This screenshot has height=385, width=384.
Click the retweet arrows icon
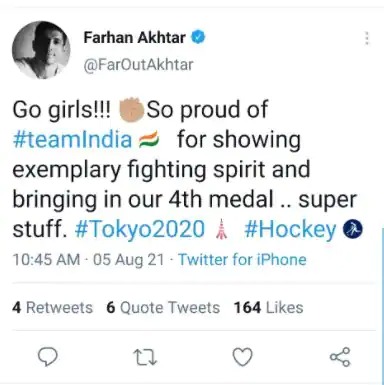[145, 357]
